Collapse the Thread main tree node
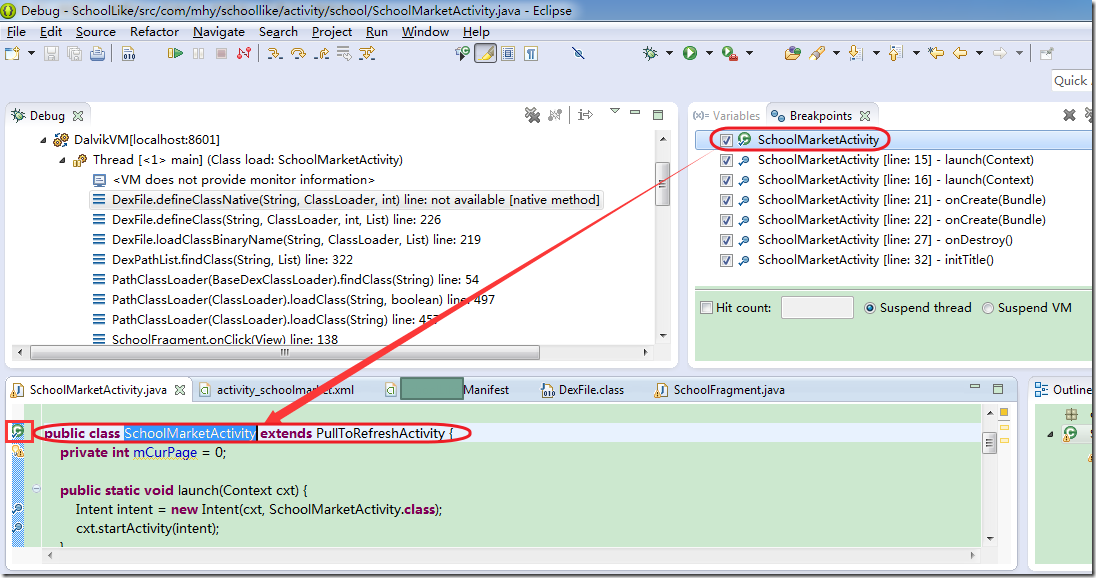This screenshot has height=578, width=1096. (x=62, y=160)
